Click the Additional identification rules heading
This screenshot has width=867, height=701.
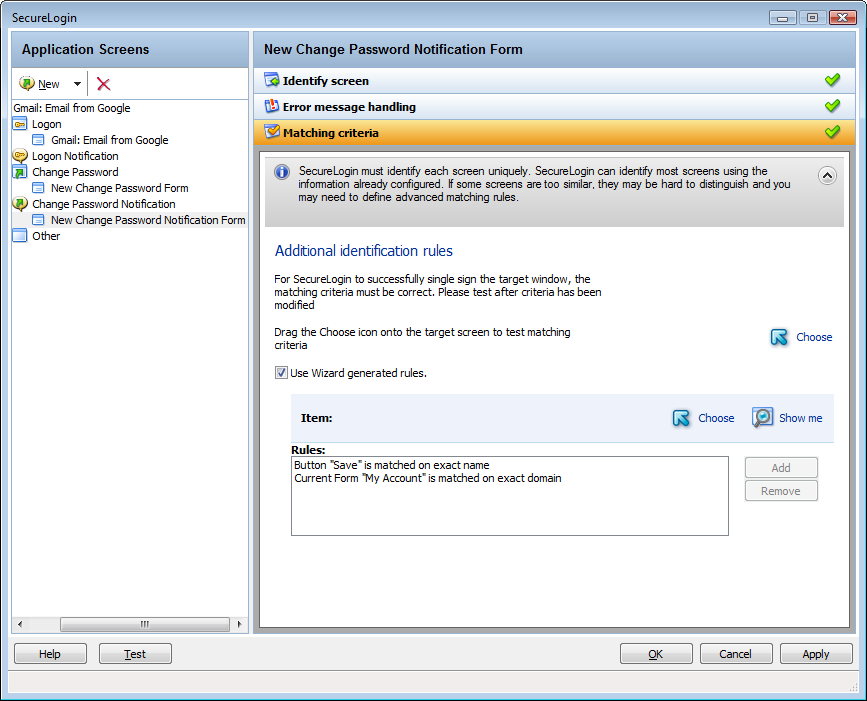364,251
